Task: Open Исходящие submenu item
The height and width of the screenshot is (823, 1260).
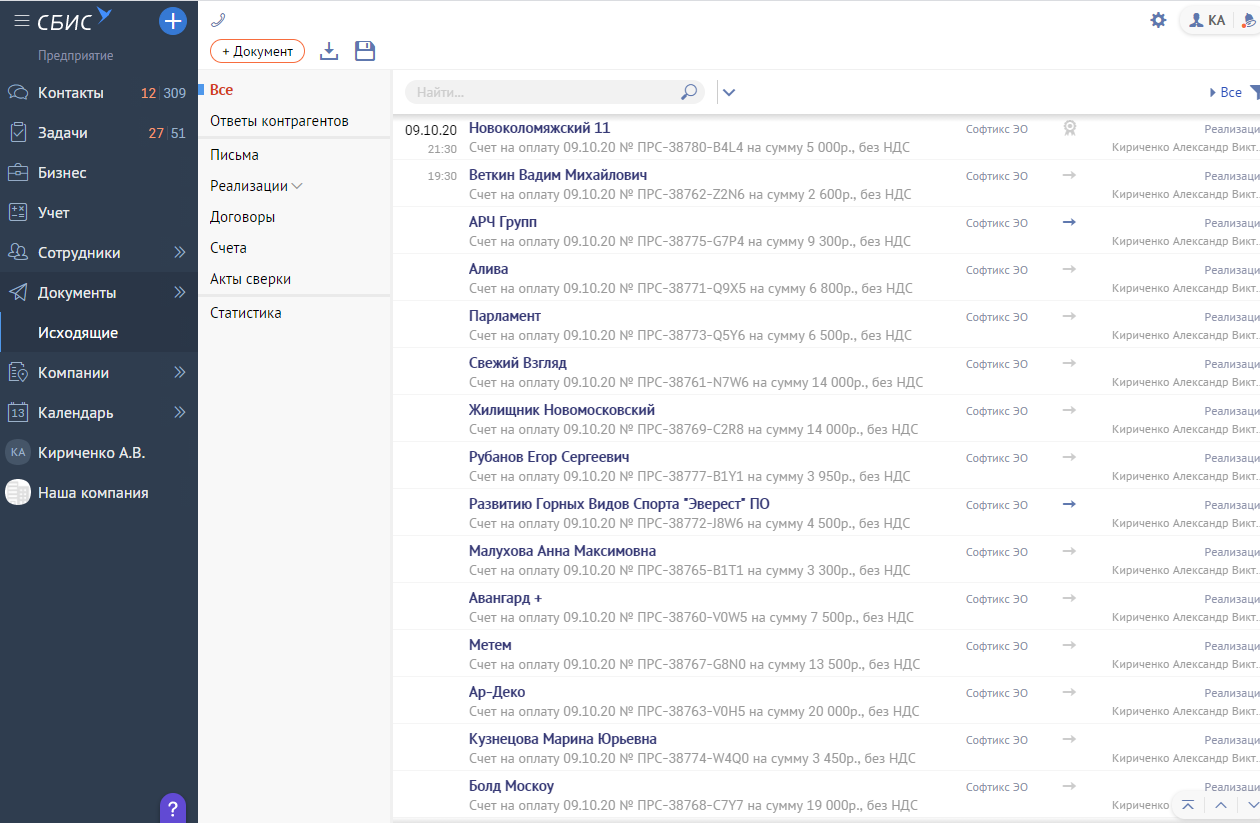Action: coord(78,333)
